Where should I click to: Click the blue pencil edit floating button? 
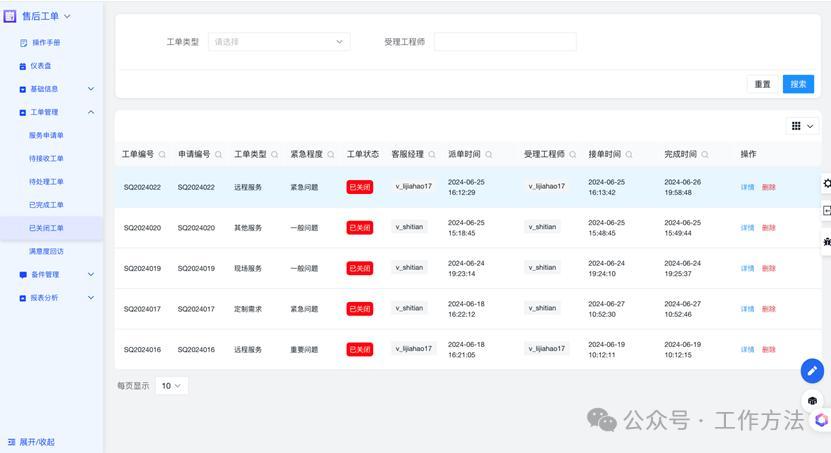point(812,371)
